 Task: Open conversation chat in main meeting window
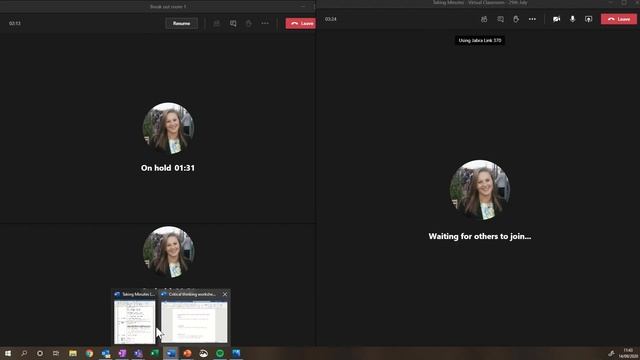(500, 19)
